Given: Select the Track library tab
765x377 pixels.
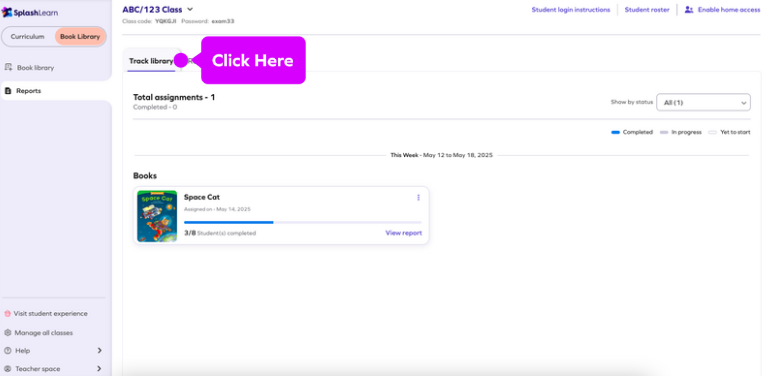Looking at the screenshot, I should coord(151,61).
